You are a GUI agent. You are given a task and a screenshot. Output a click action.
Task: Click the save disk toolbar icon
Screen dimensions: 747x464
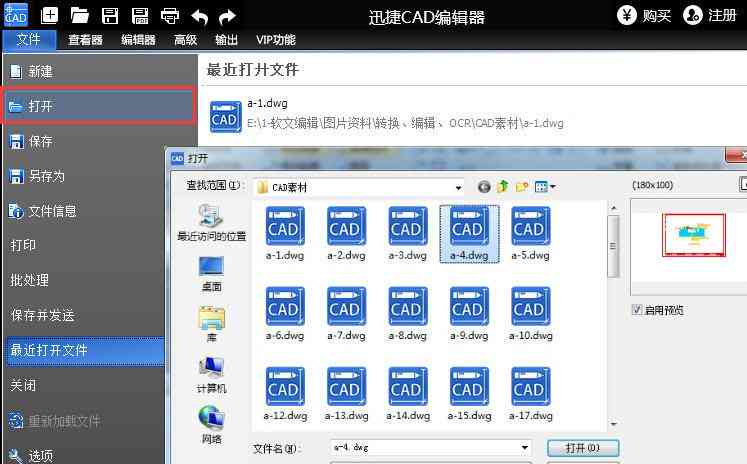[110, 16]
